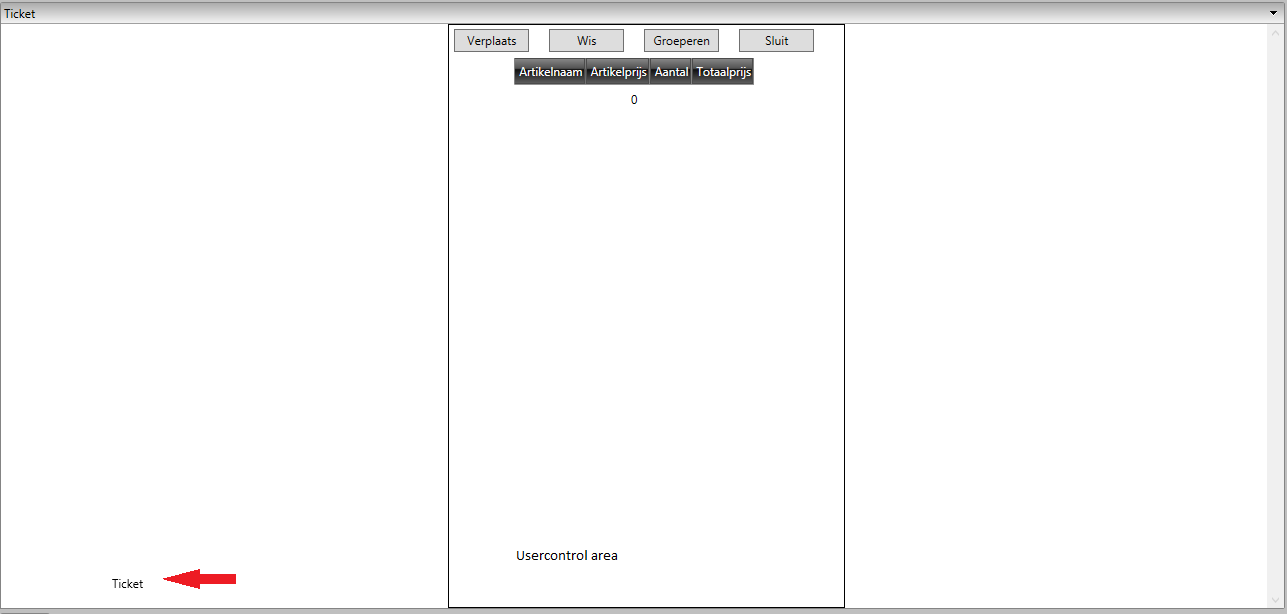Open the Ticket panel dropdown arrow
1287x614 pixels.
tap(1274, 13)
